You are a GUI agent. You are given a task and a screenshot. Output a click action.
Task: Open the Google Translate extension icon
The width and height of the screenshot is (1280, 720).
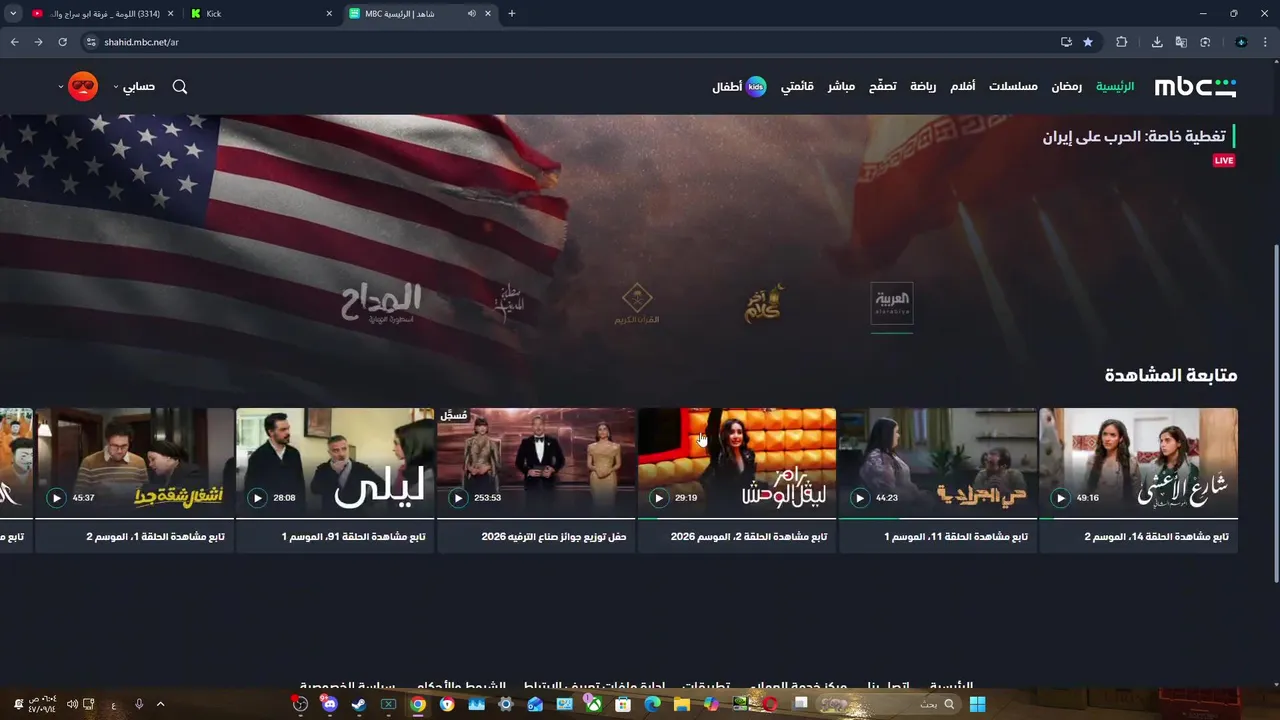click(x=1181, y=42)
